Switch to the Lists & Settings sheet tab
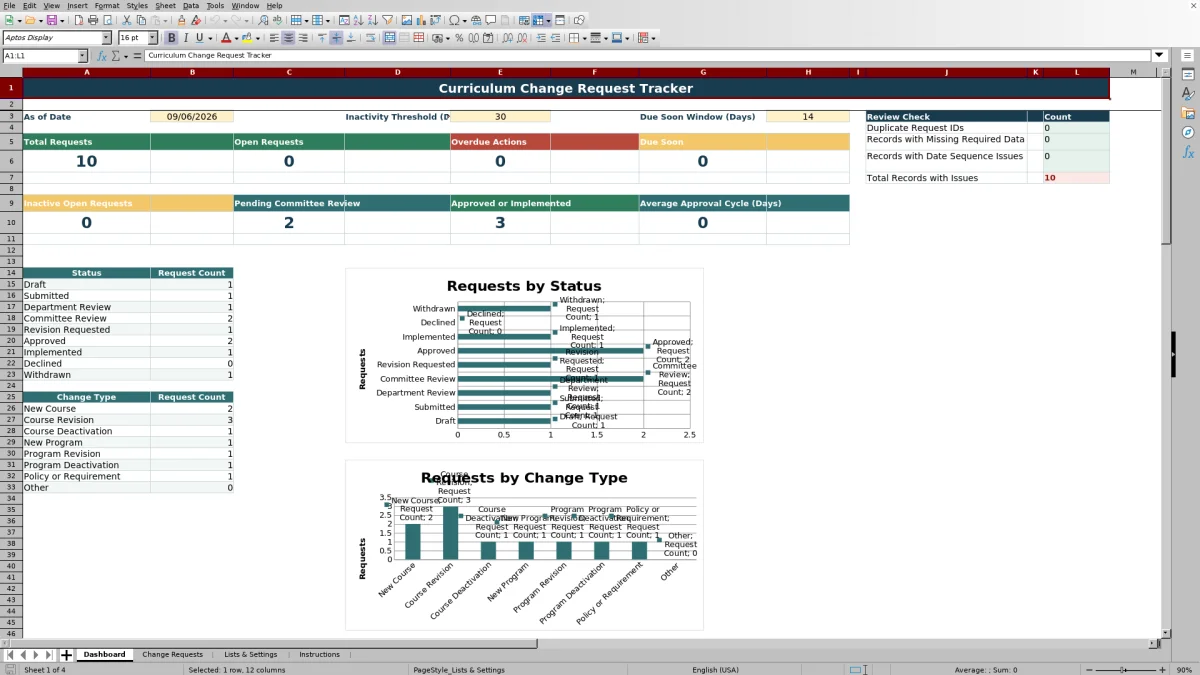 tap(250, 655)
